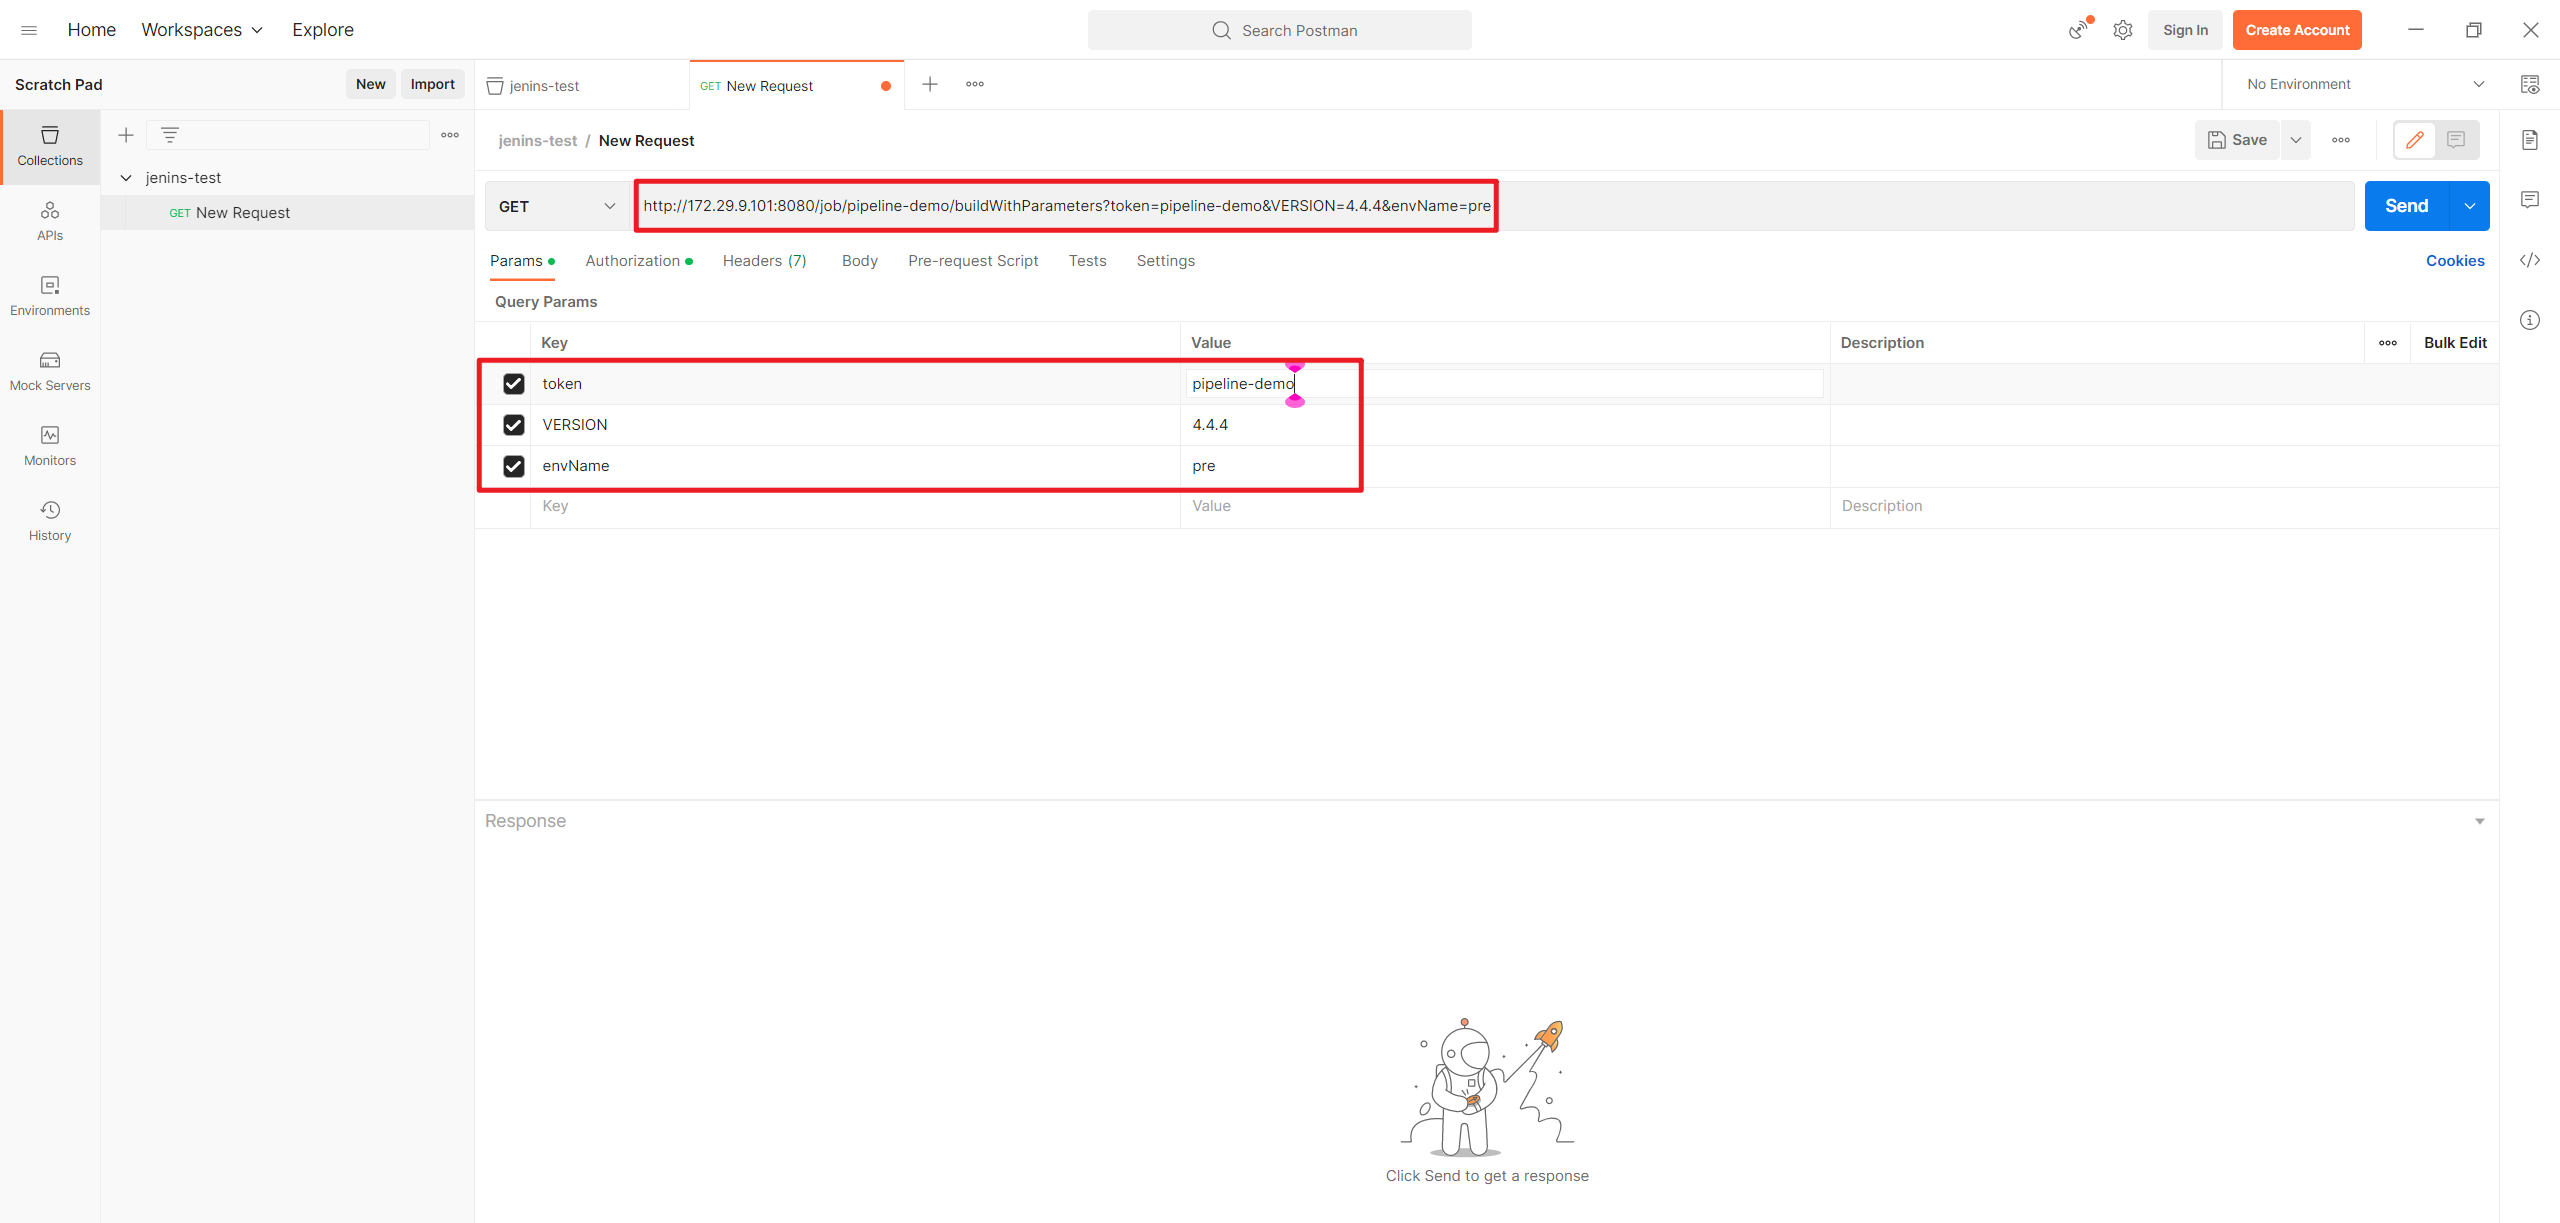Open the request info icon
The width and height of the screenshot is (2560, 1223).
2530,320
